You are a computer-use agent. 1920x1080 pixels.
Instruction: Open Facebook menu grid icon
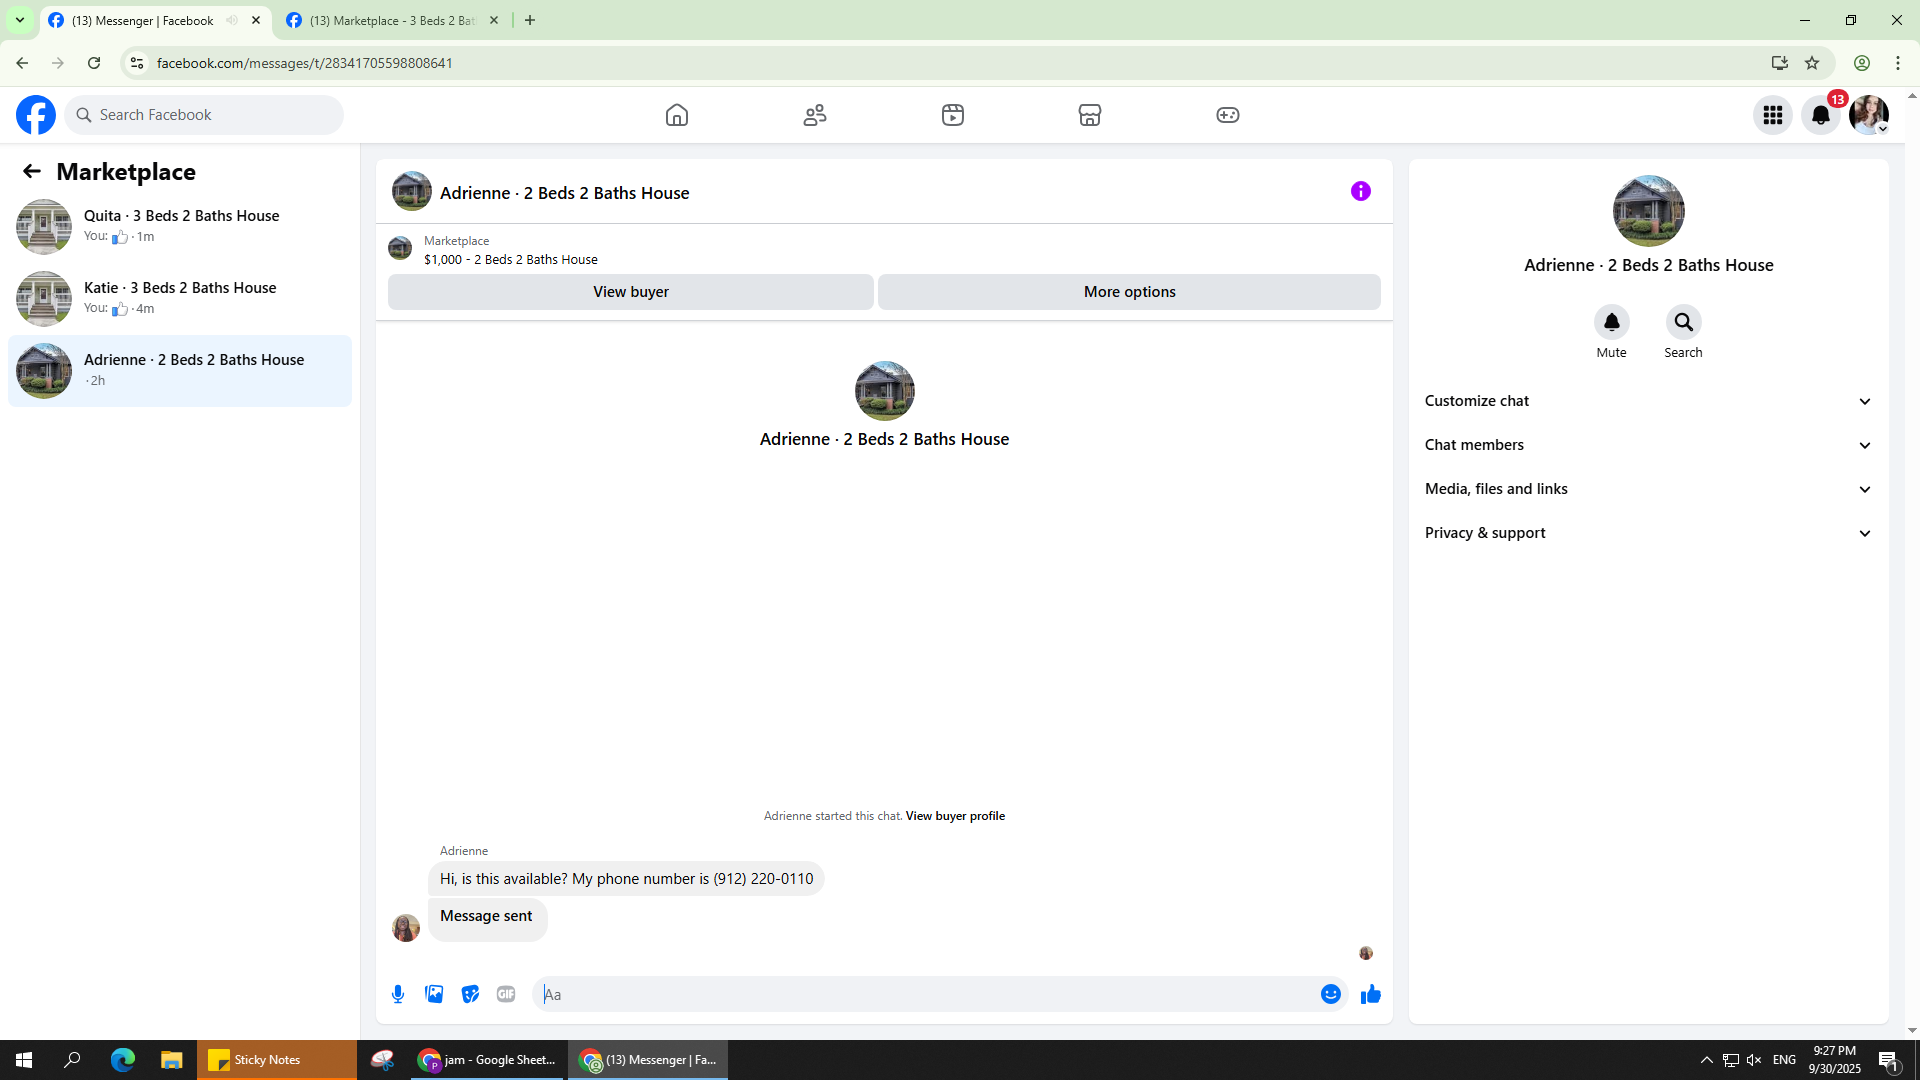pyautogui.click(x=1772, y=115)
